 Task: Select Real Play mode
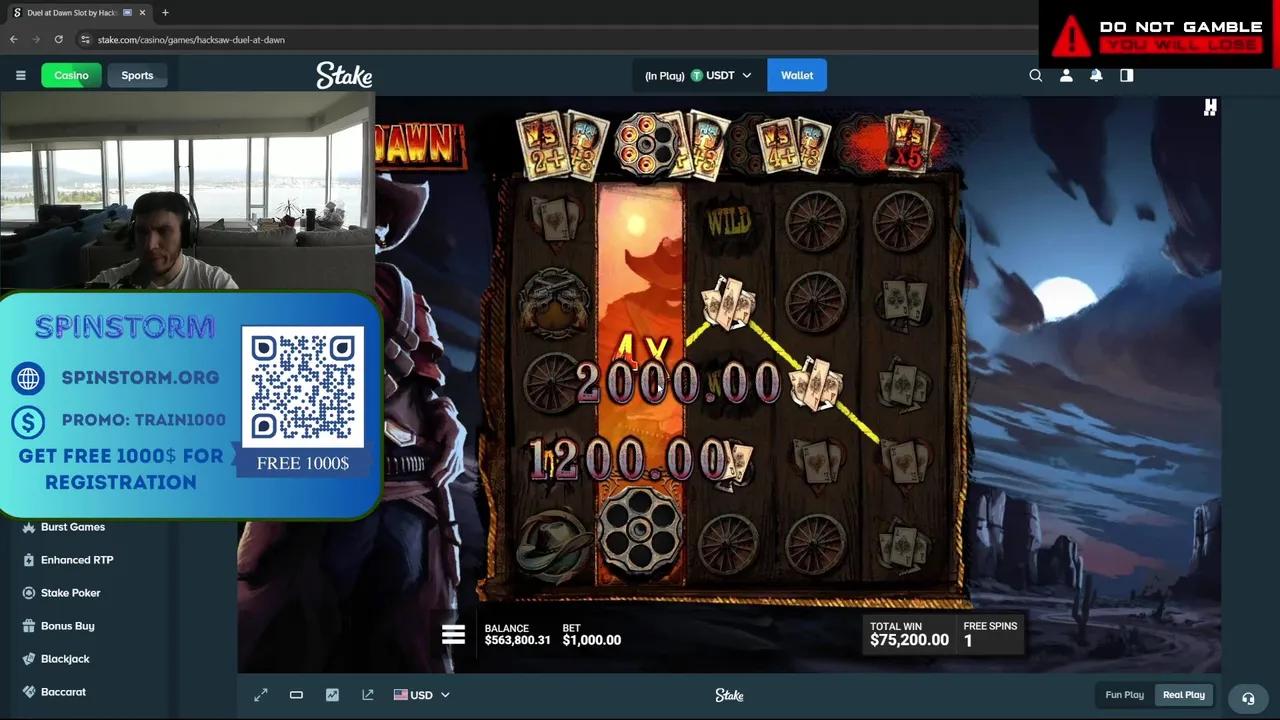1184,695
